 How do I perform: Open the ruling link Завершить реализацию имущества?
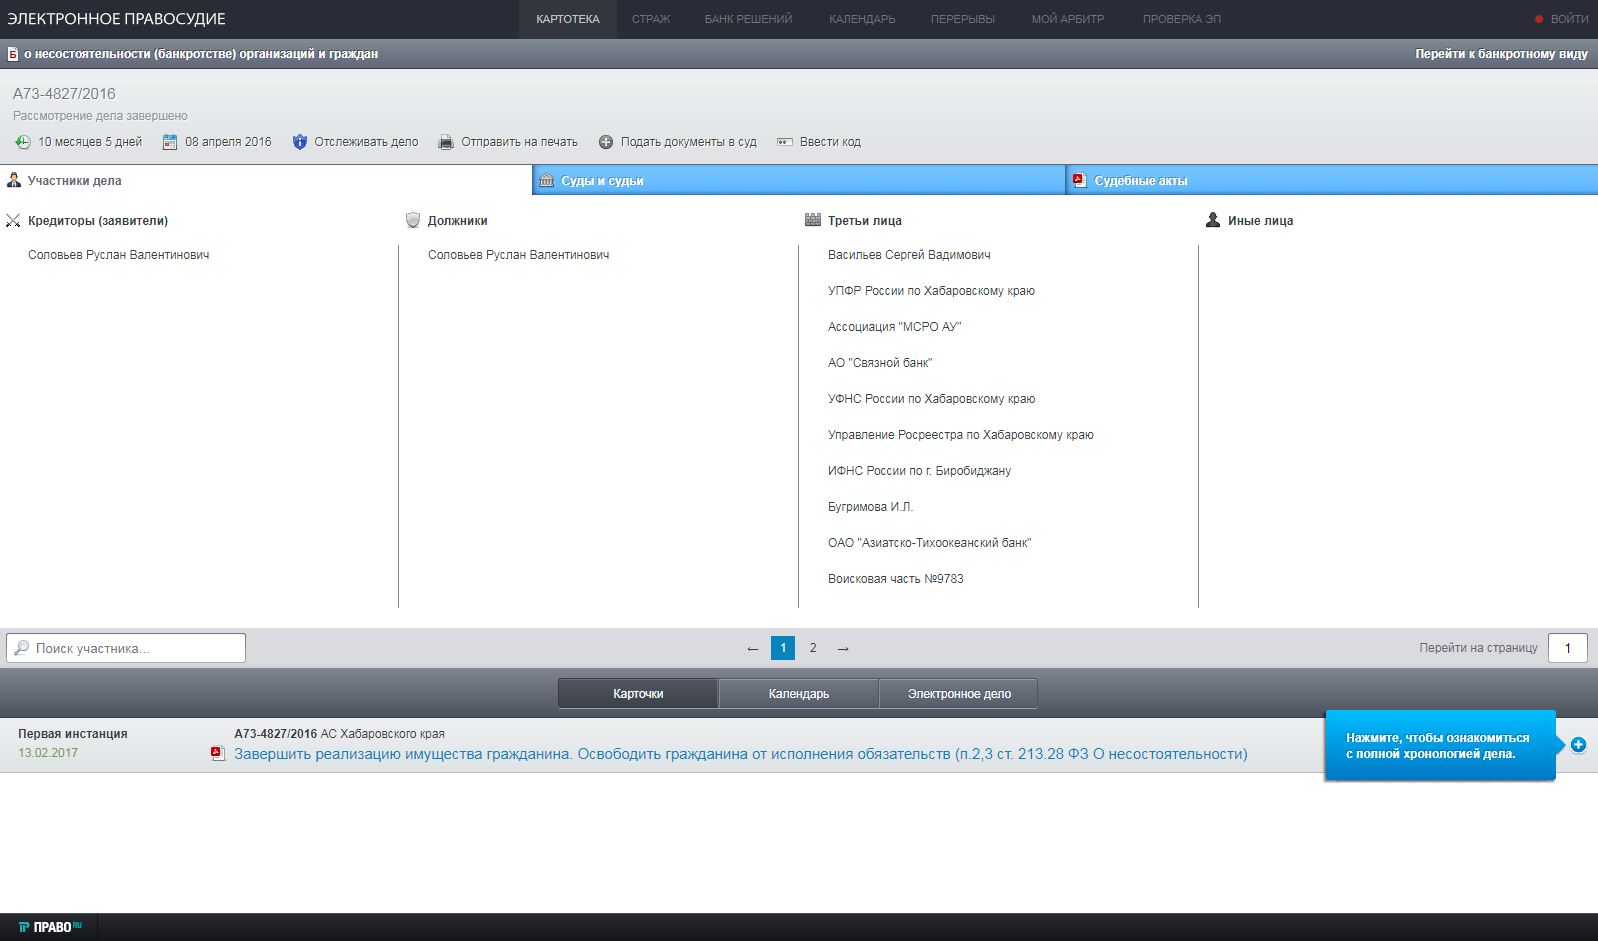740,754
